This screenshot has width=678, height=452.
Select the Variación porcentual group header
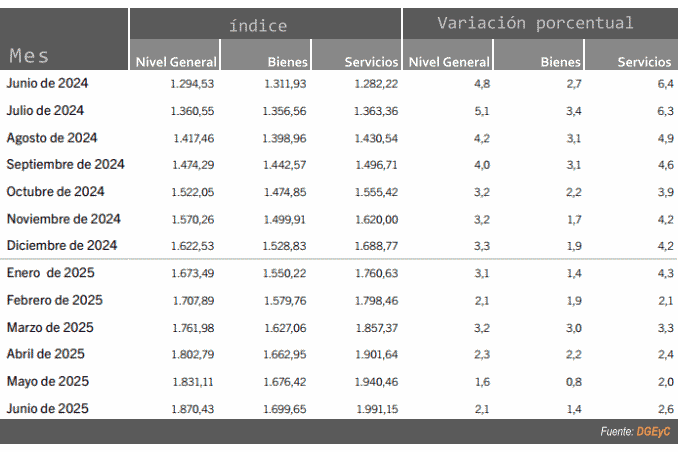click(535, 22)
